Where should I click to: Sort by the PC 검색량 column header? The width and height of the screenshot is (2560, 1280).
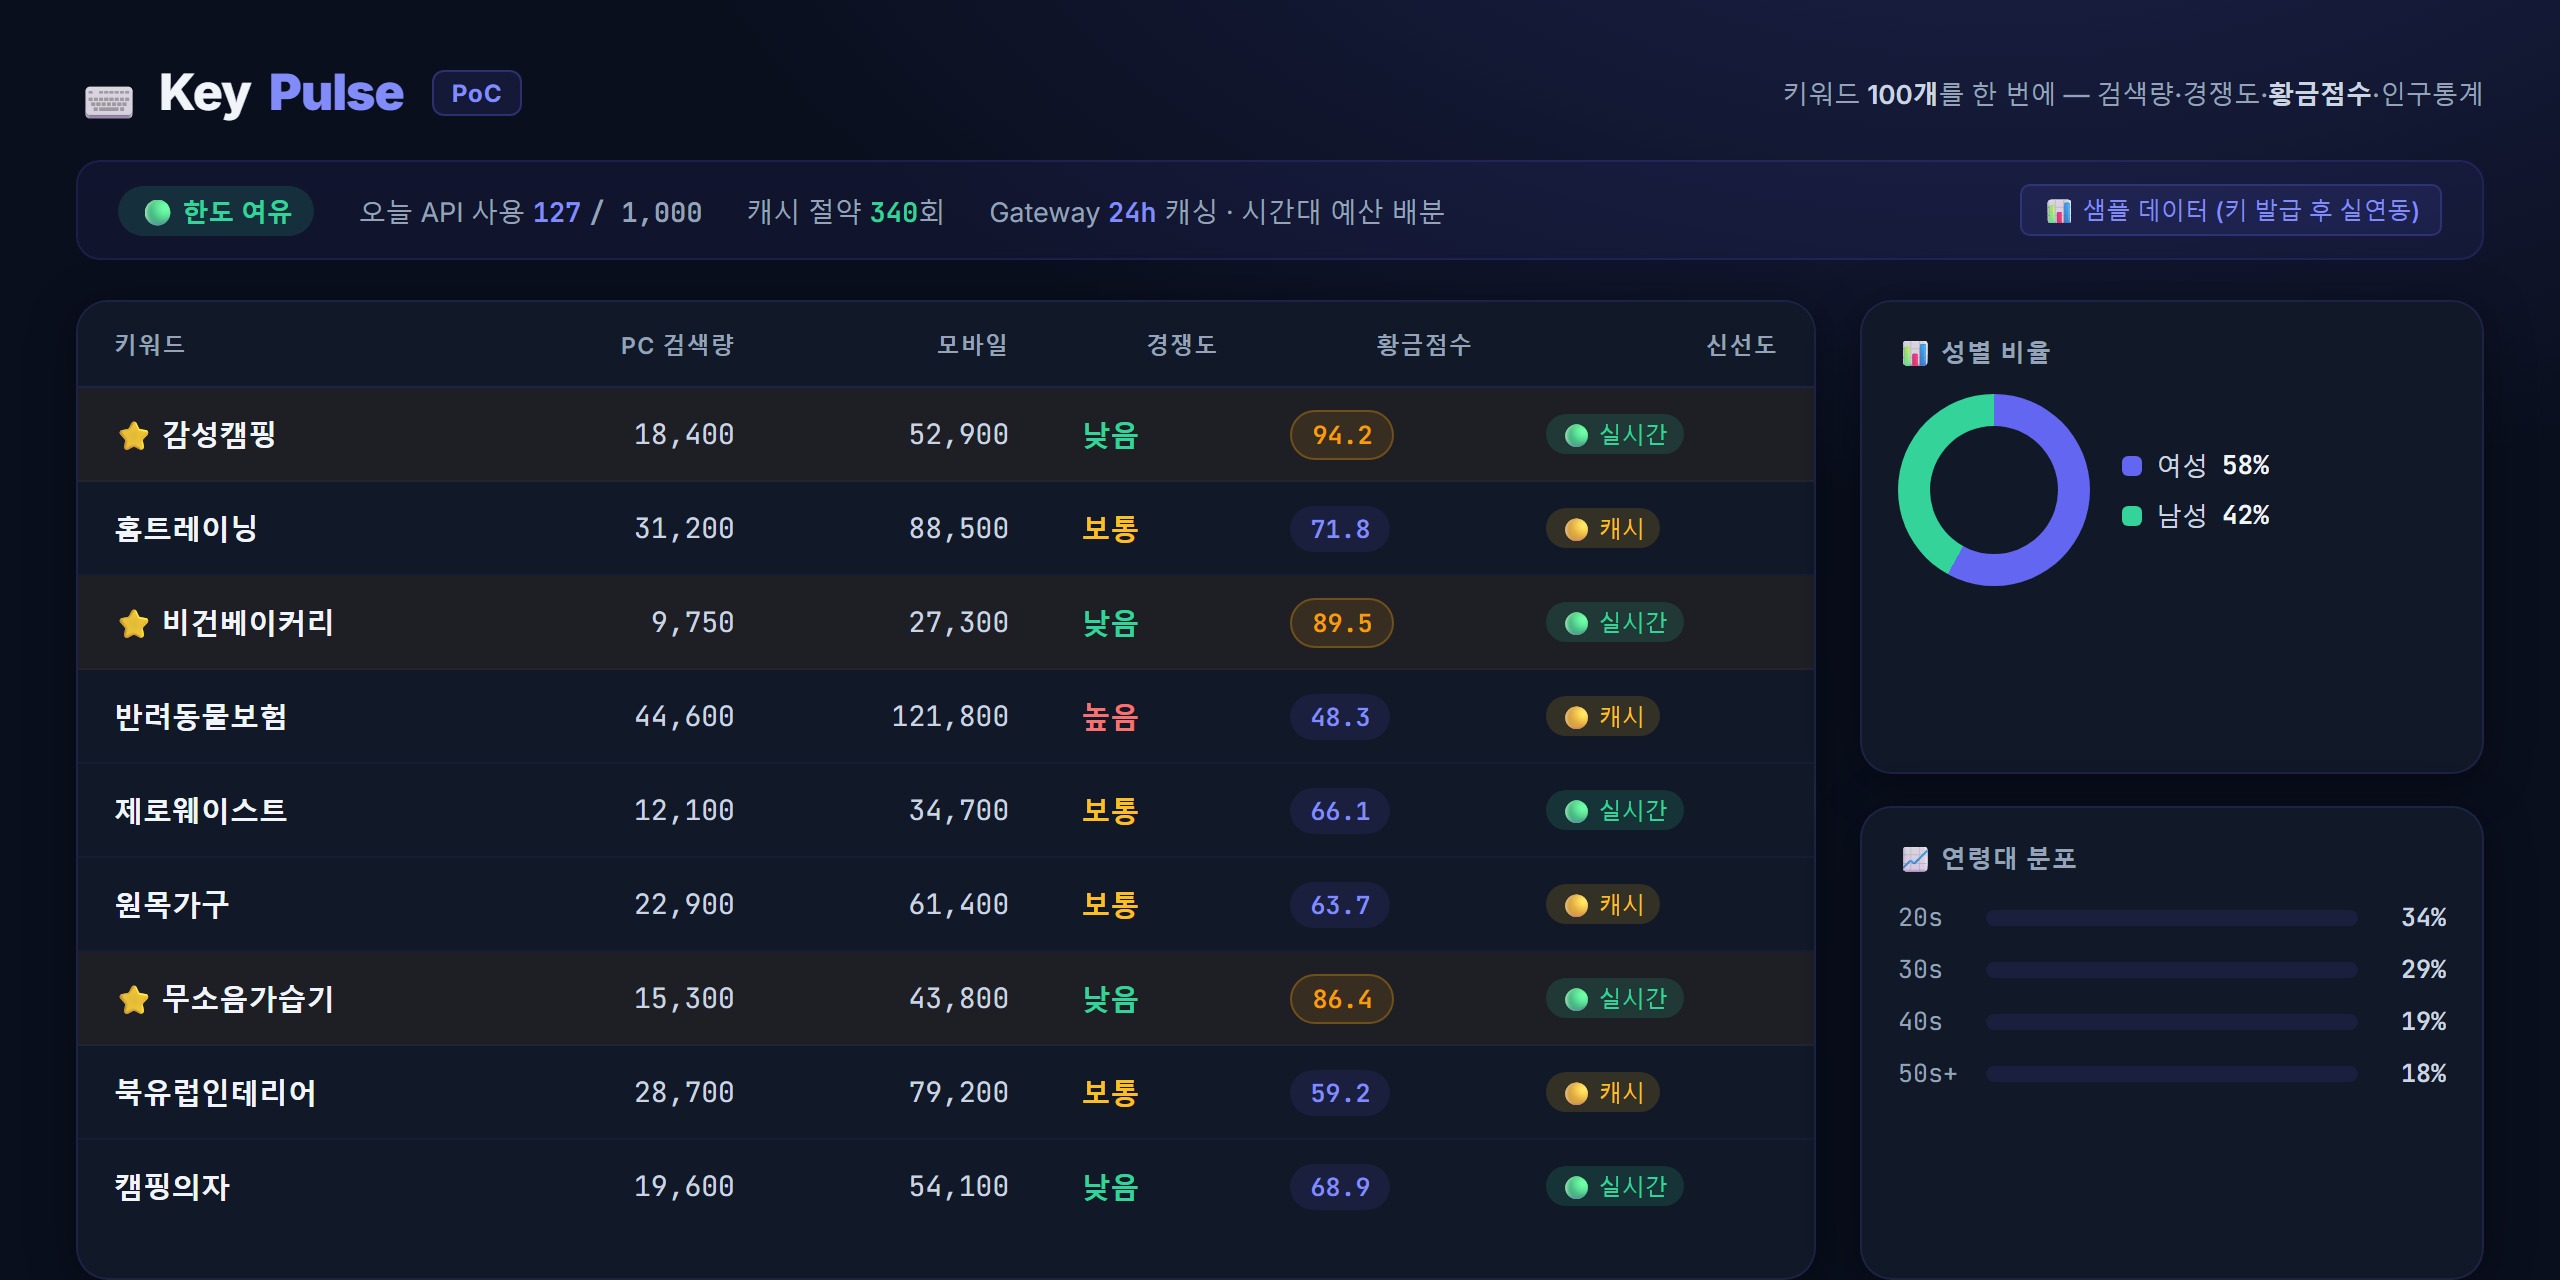(678, 345)
